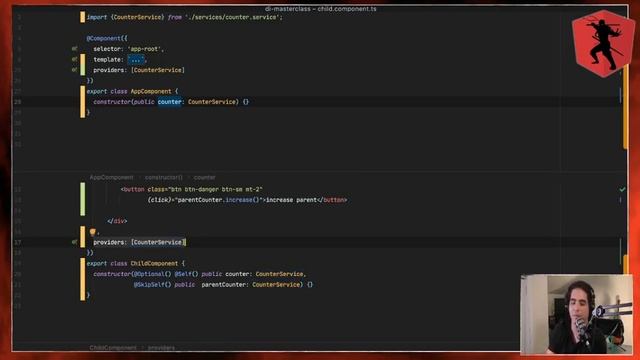Click the green inspection checkmark in lower editor
The image size is (640, 360).
point(622,189)
